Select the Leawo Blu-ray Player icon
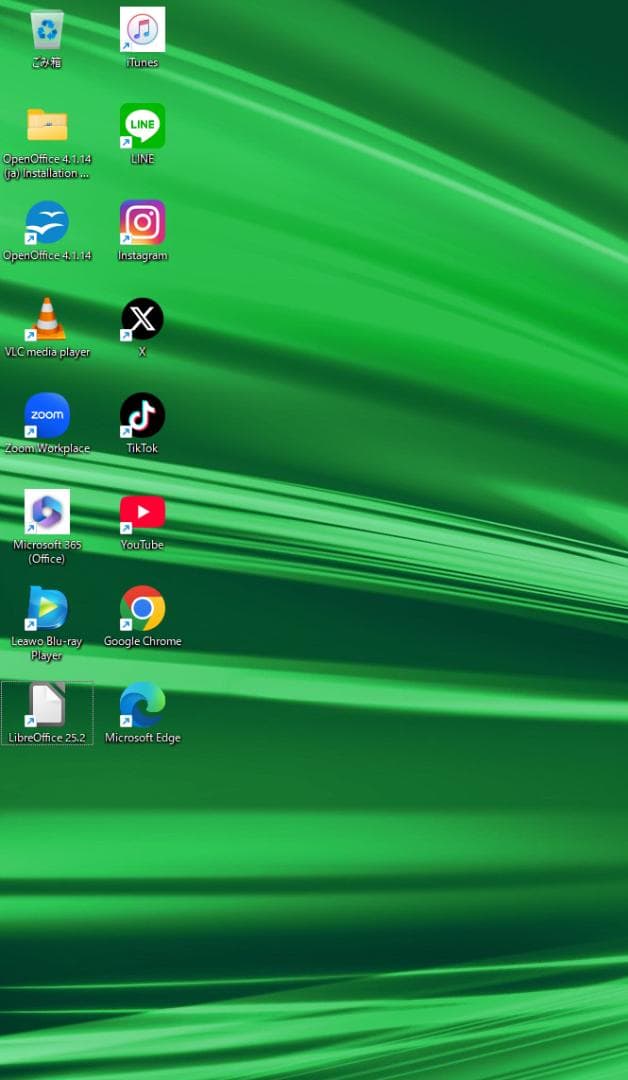Viewport: 628px width, 1080px height. click(47, 608)
